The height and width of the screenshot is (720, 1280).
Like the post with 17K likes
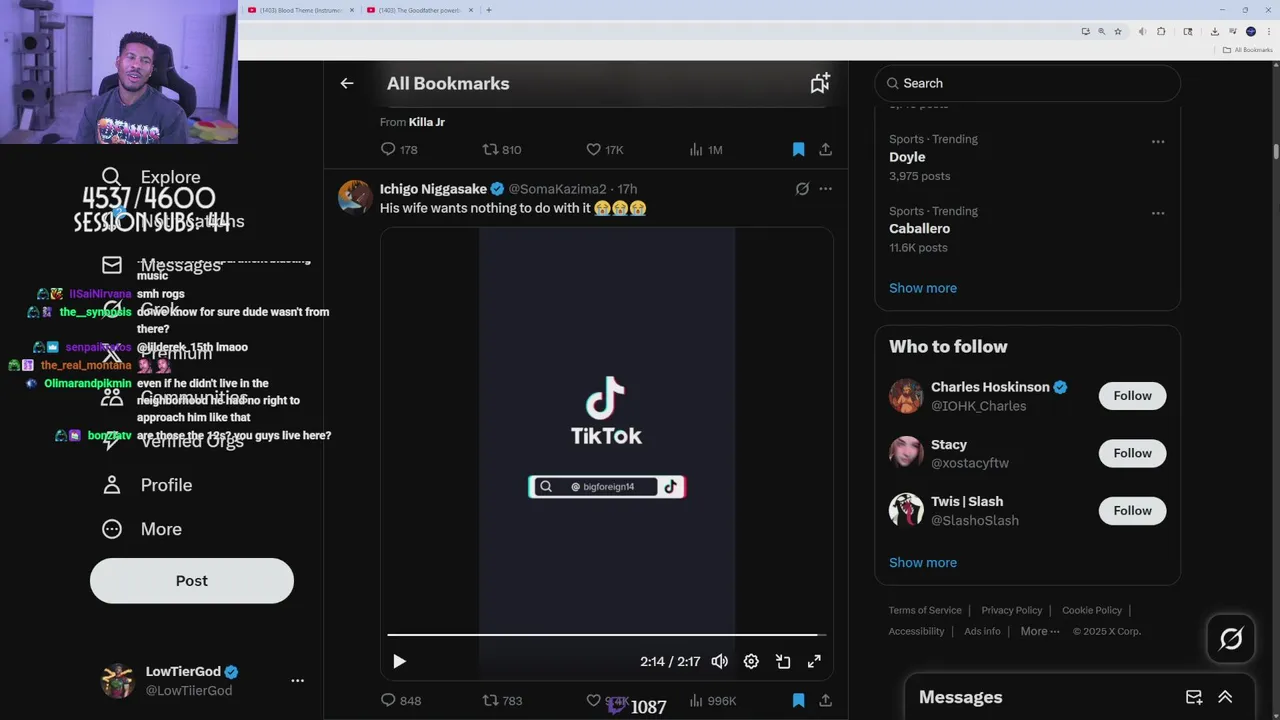click(x=604, y=150)
